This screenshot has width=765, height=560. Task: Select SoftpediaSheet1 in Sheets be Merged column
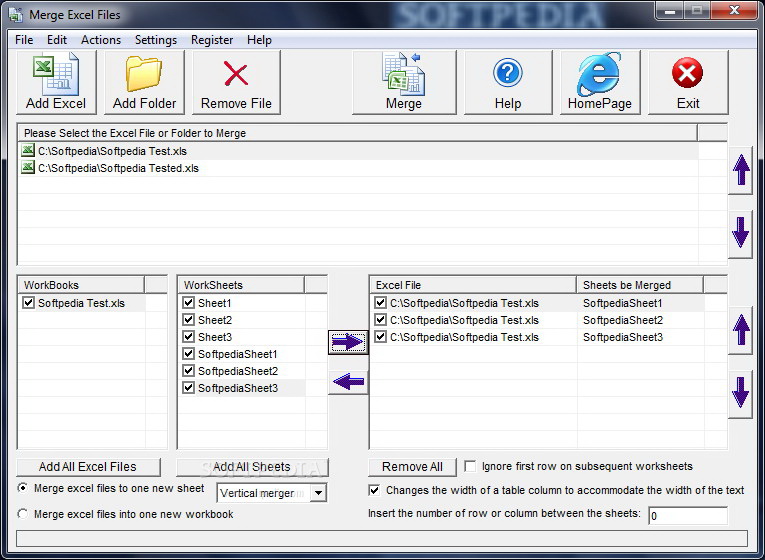(x=623, y=303)
